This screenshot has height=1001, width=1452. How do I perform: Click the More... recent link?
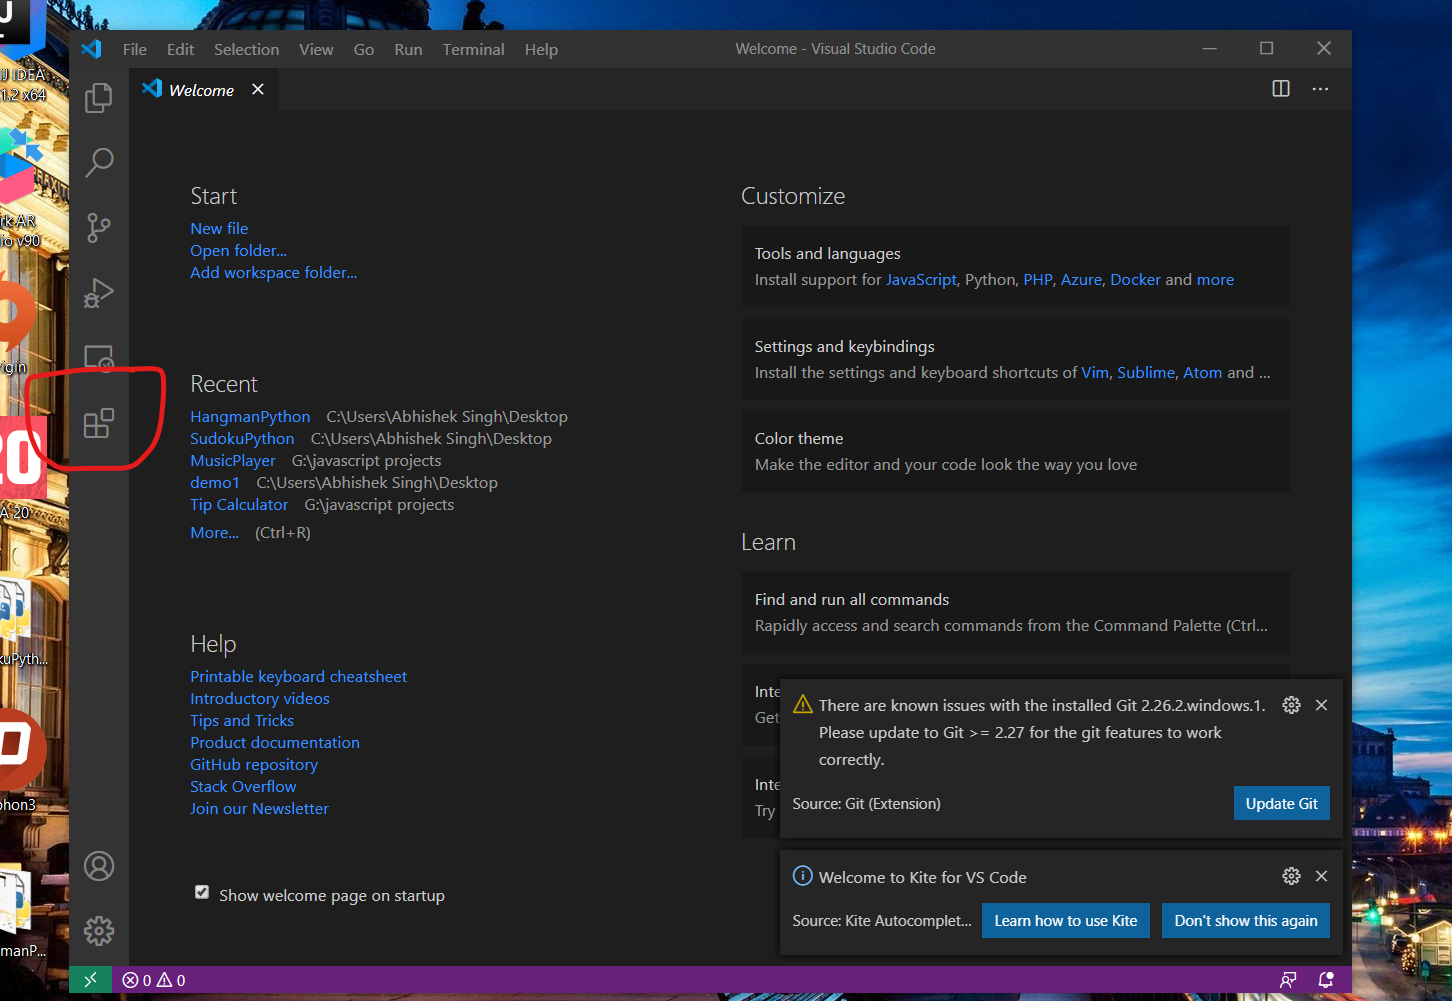tap(214, 532)
